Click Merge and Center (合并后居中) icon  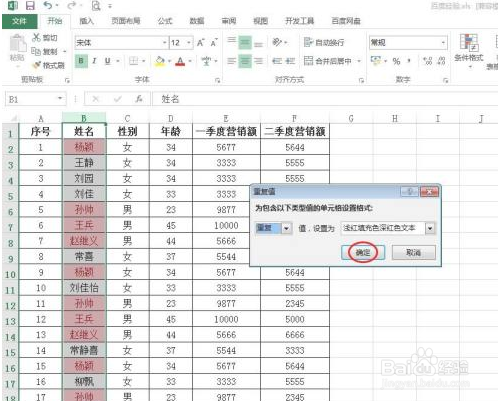(308, 61)
